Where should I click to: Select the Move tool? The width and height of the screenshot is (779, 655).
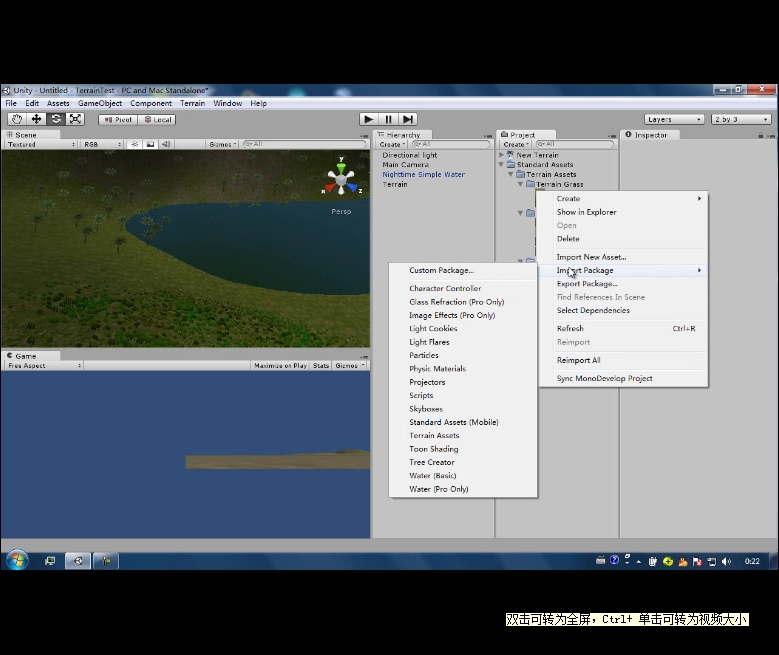pyautogui.click(x=36, y=119)
